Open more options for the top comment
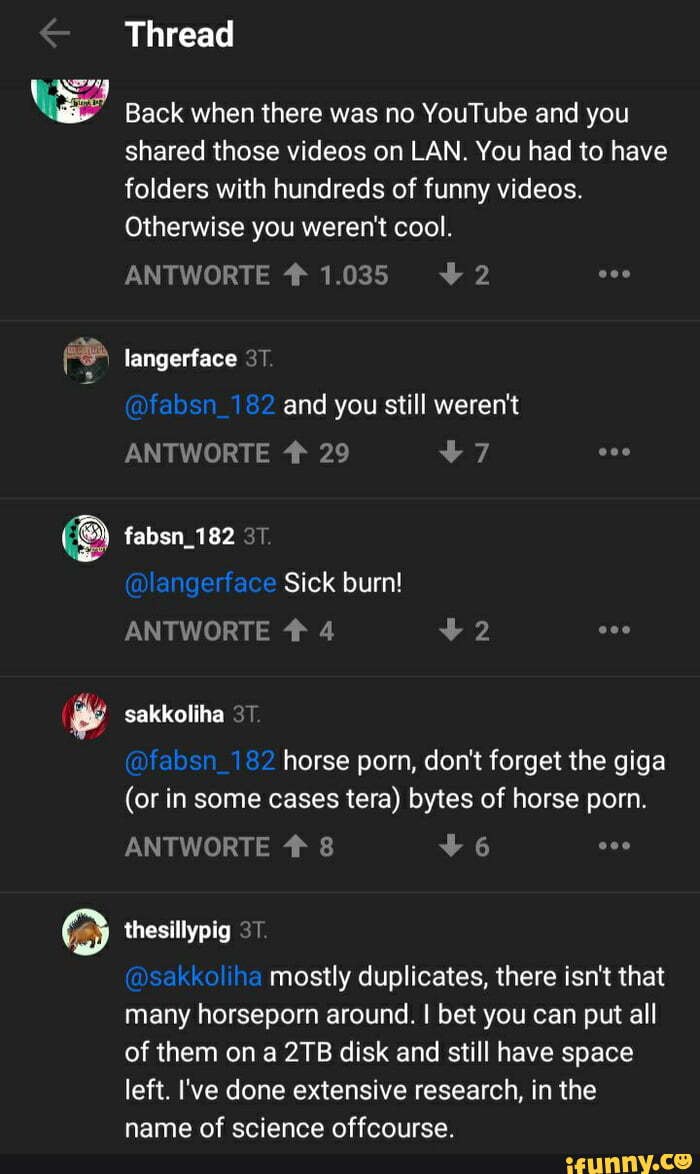 [611, 275]
